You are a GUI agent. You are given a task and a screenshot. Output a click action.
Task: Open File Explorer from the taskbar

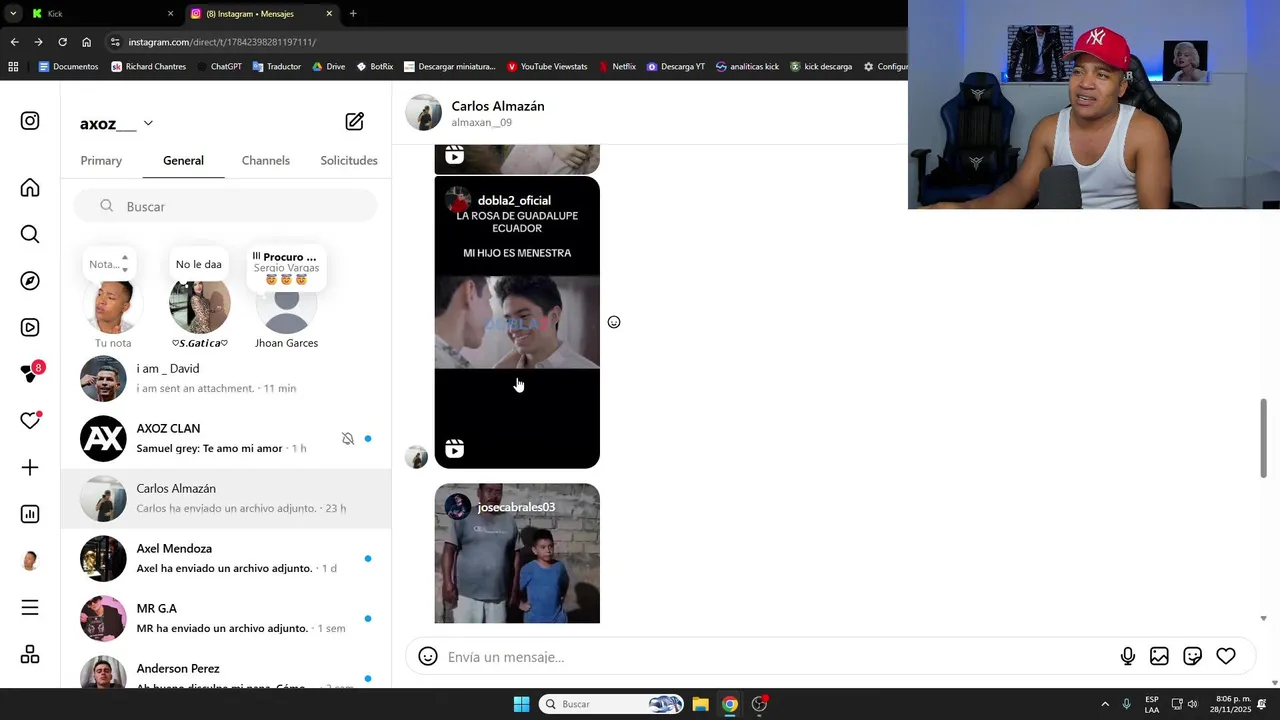[x=700, y=704]
